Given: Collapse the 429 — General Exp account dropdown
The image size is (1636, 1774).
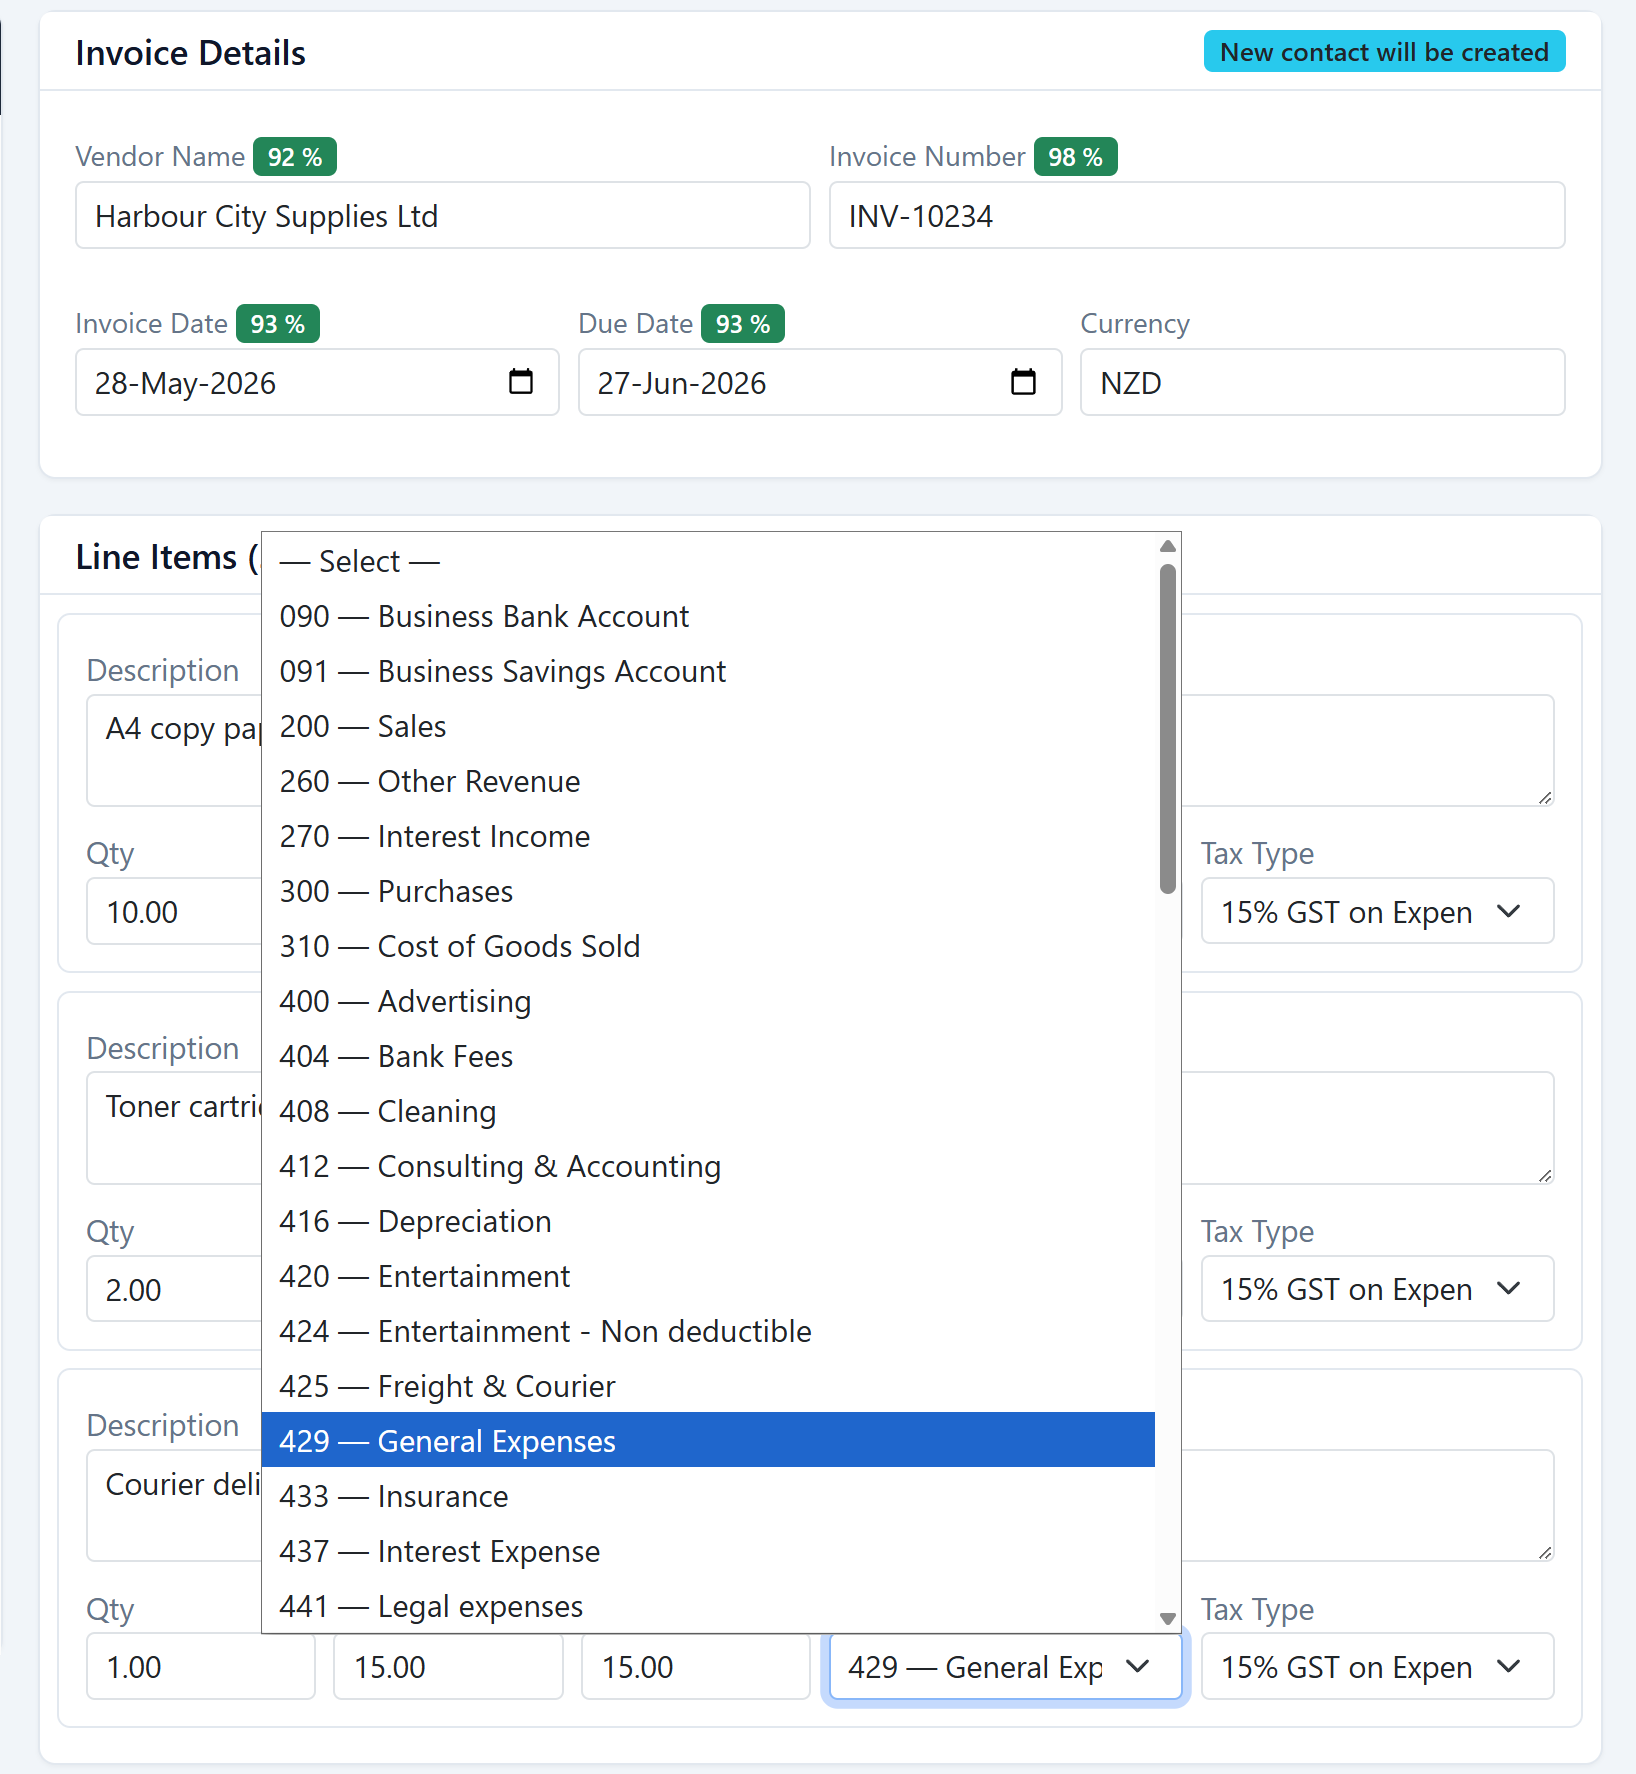Looking at the screenshot, I should (x=1005, y=1666).
